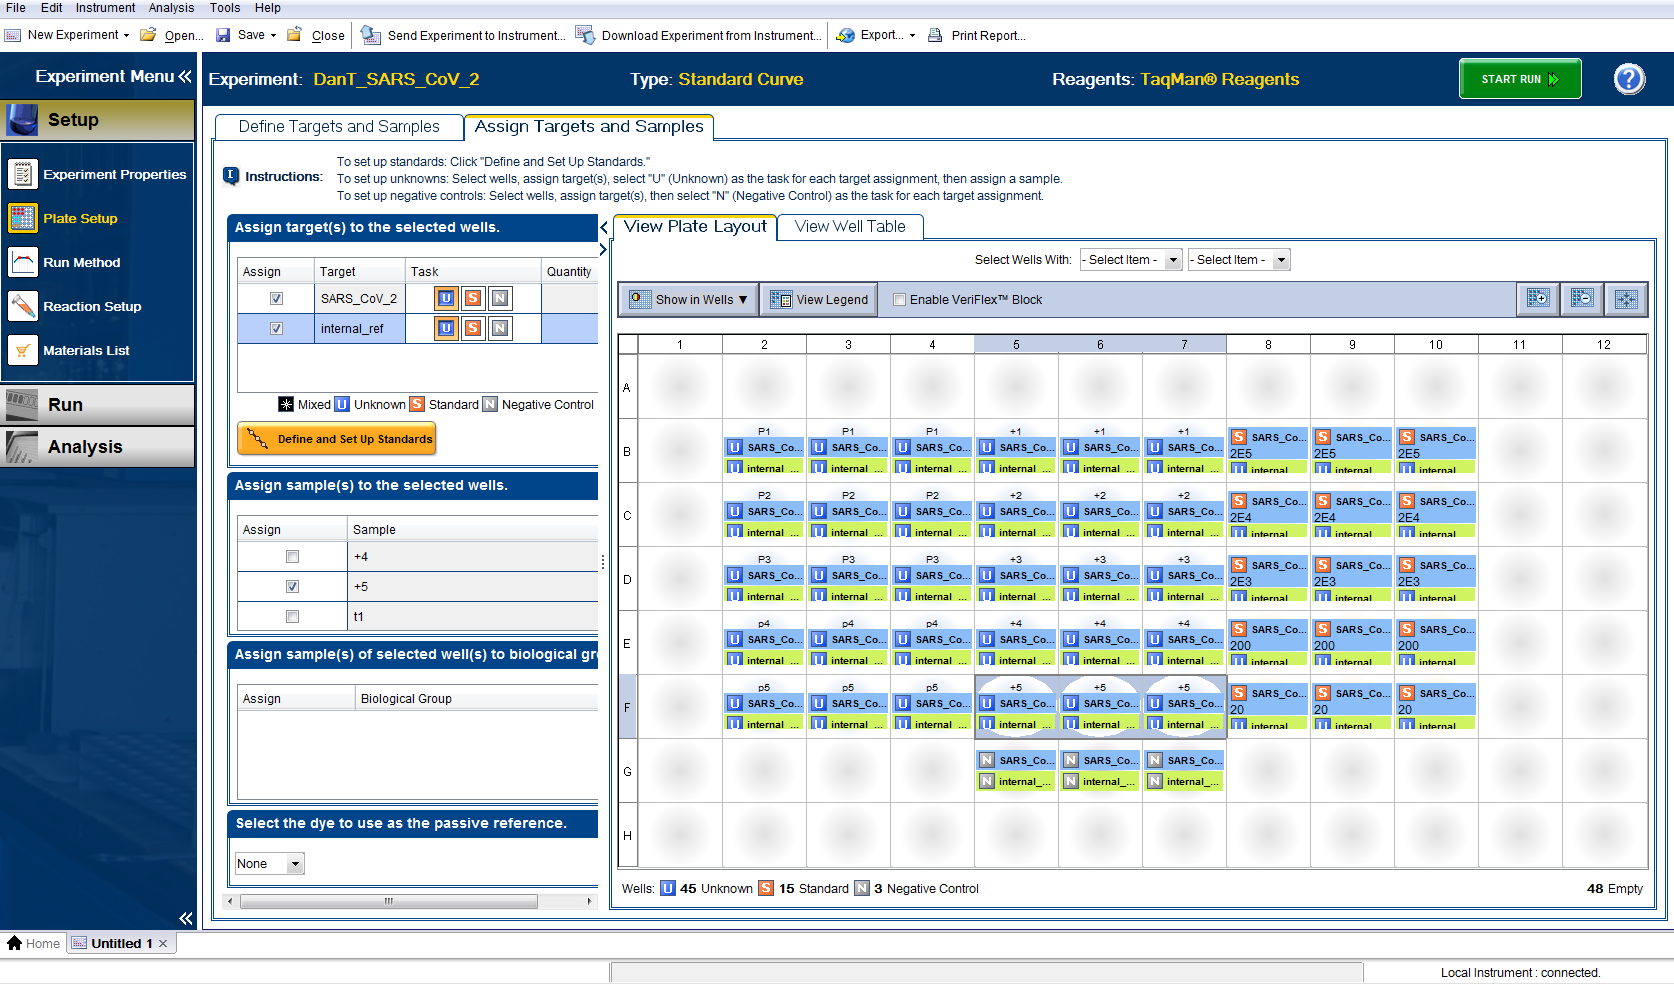The width and height of the screenshot is (1674, 984).
Task: Collapse the Experiment Menu chevrons
Action: click(185, 76)
